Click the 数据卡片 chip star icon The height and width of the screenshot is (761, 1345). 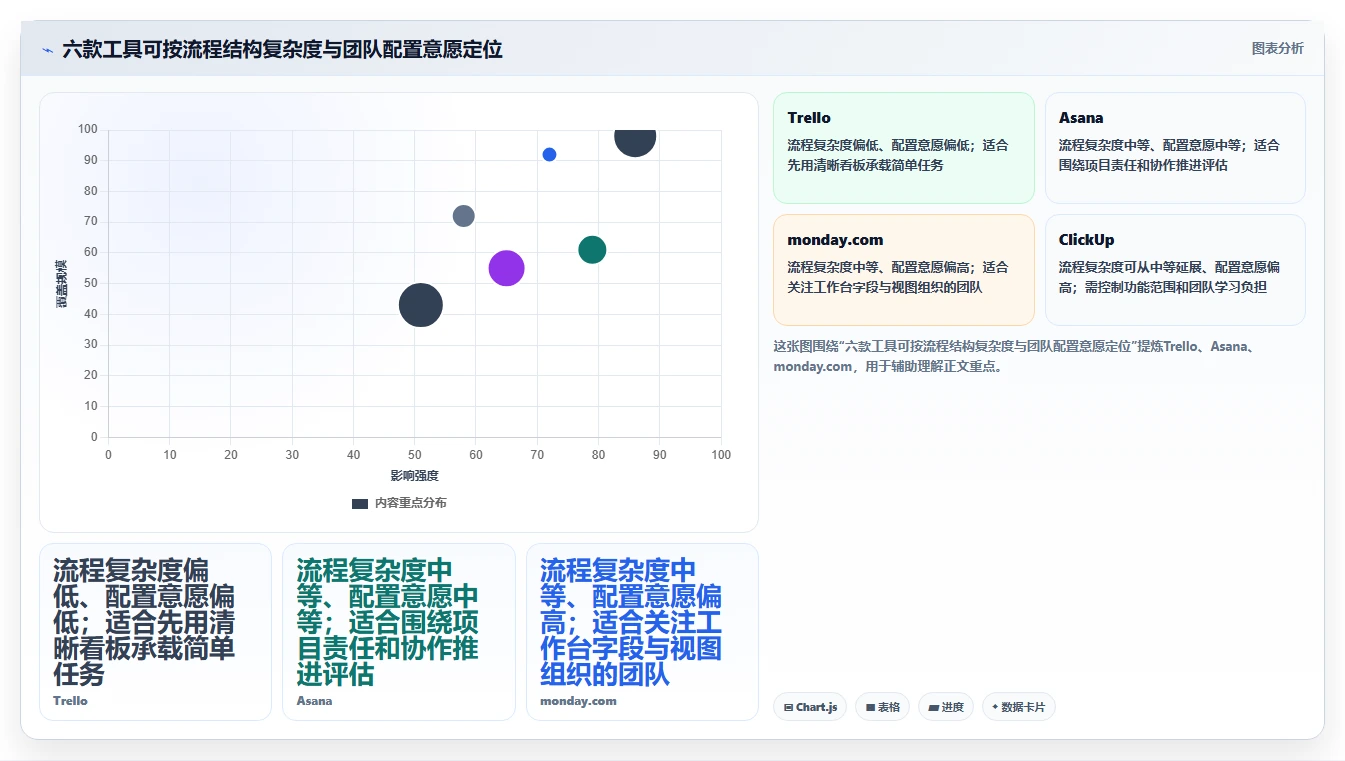(x=995, y=707)
